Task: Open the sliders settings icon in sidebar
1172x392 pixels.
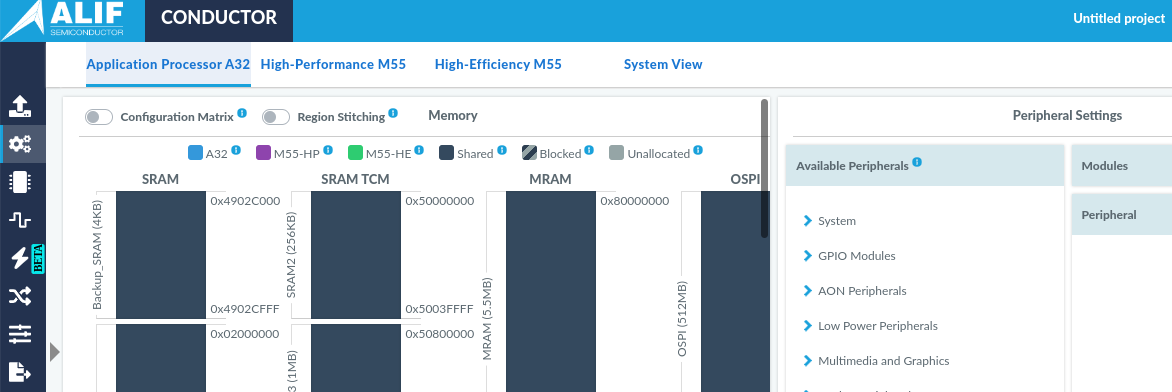Action: (20, 334)
